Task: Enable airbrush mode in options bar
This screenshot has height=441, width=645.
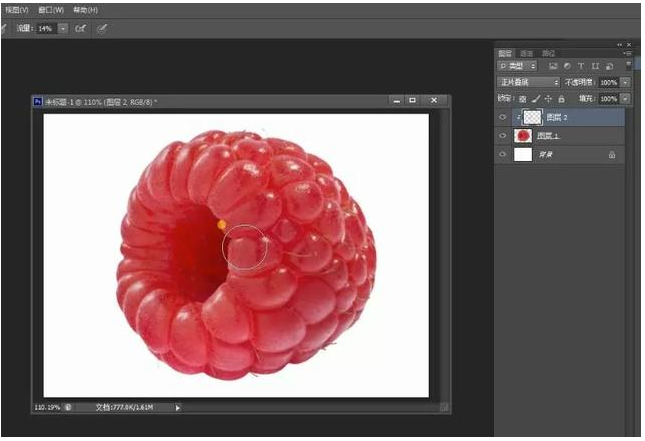Action: click(x=80, y=29)
